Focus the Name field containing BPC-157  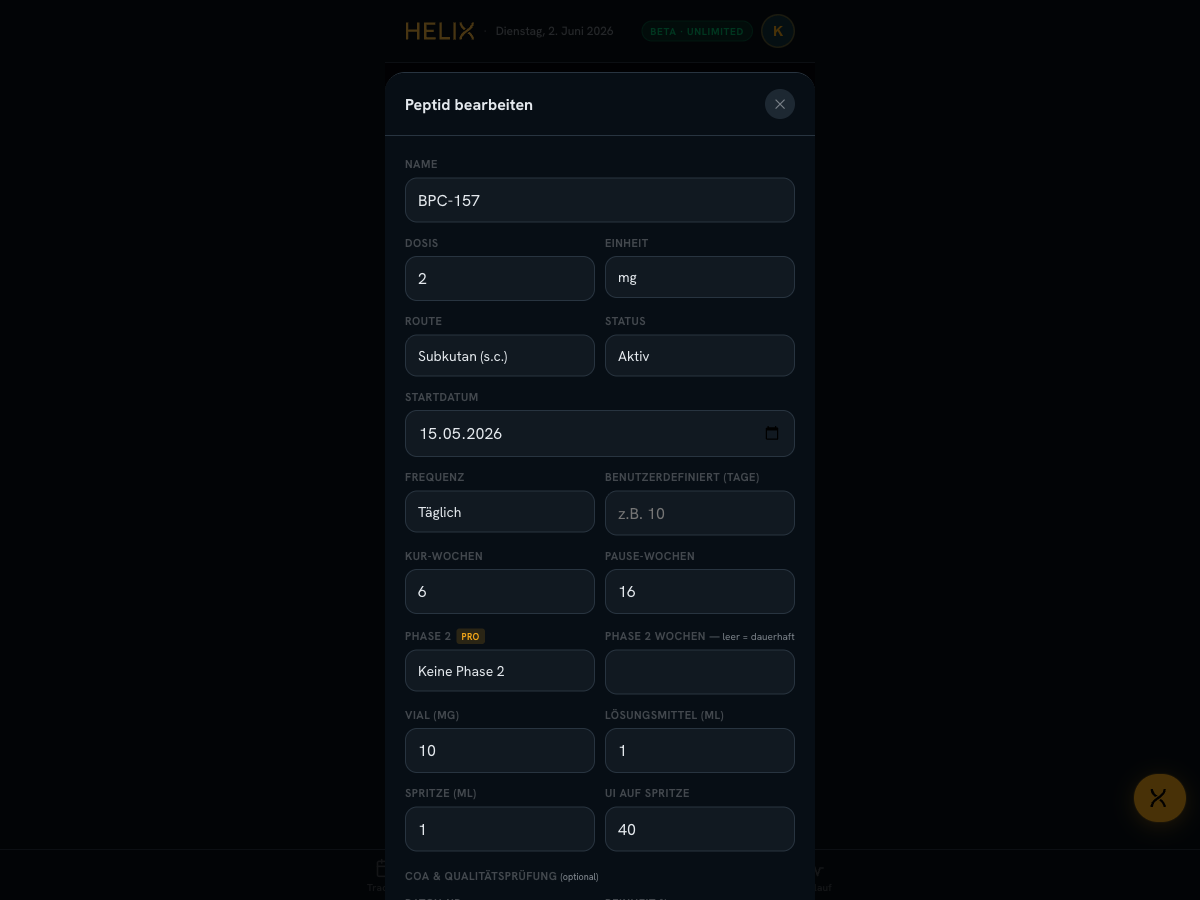point(600,200)
